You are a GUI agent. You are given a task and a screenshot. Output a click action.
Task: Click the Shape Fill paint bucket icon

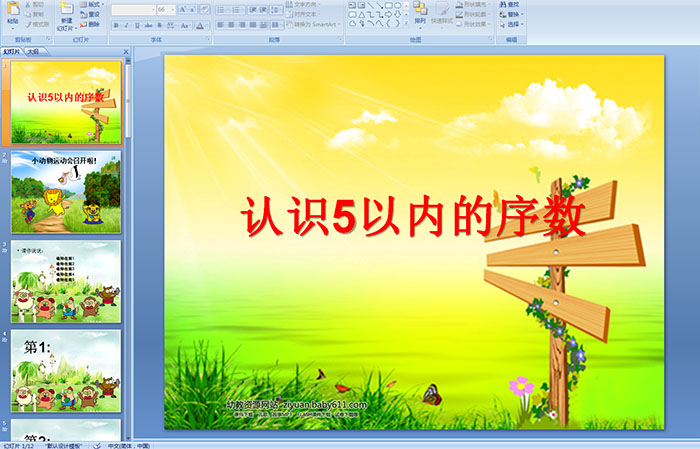[459, 4]
